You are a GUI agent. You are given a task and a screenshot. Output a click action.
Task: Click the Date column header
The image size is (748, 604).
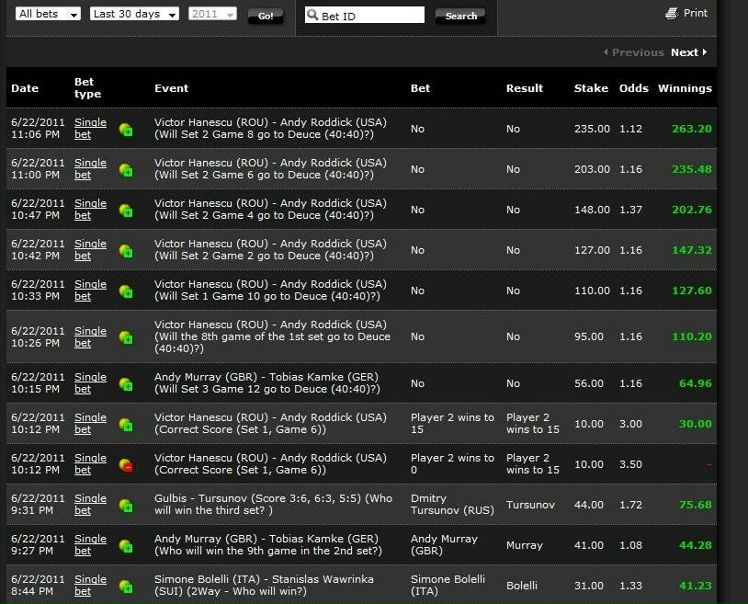tap(25, 88)
